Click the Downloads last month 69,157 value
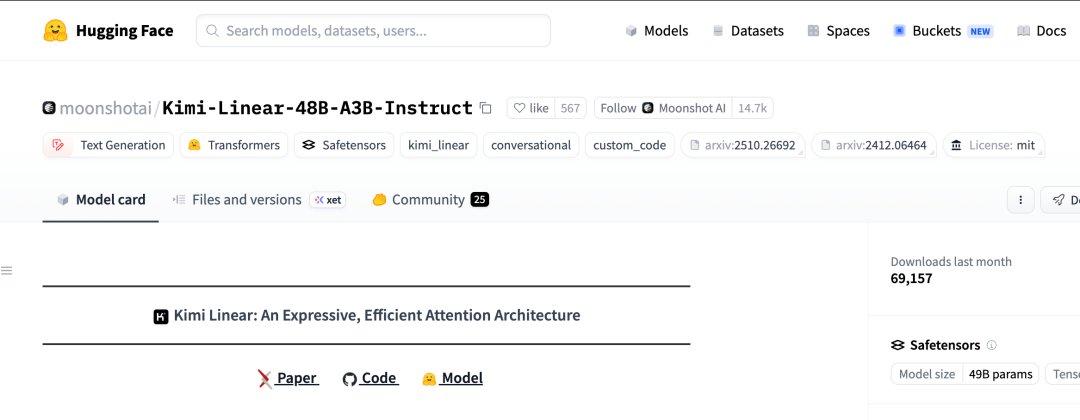The height and width of the screenshot is (420, 1080). point(911,279)
